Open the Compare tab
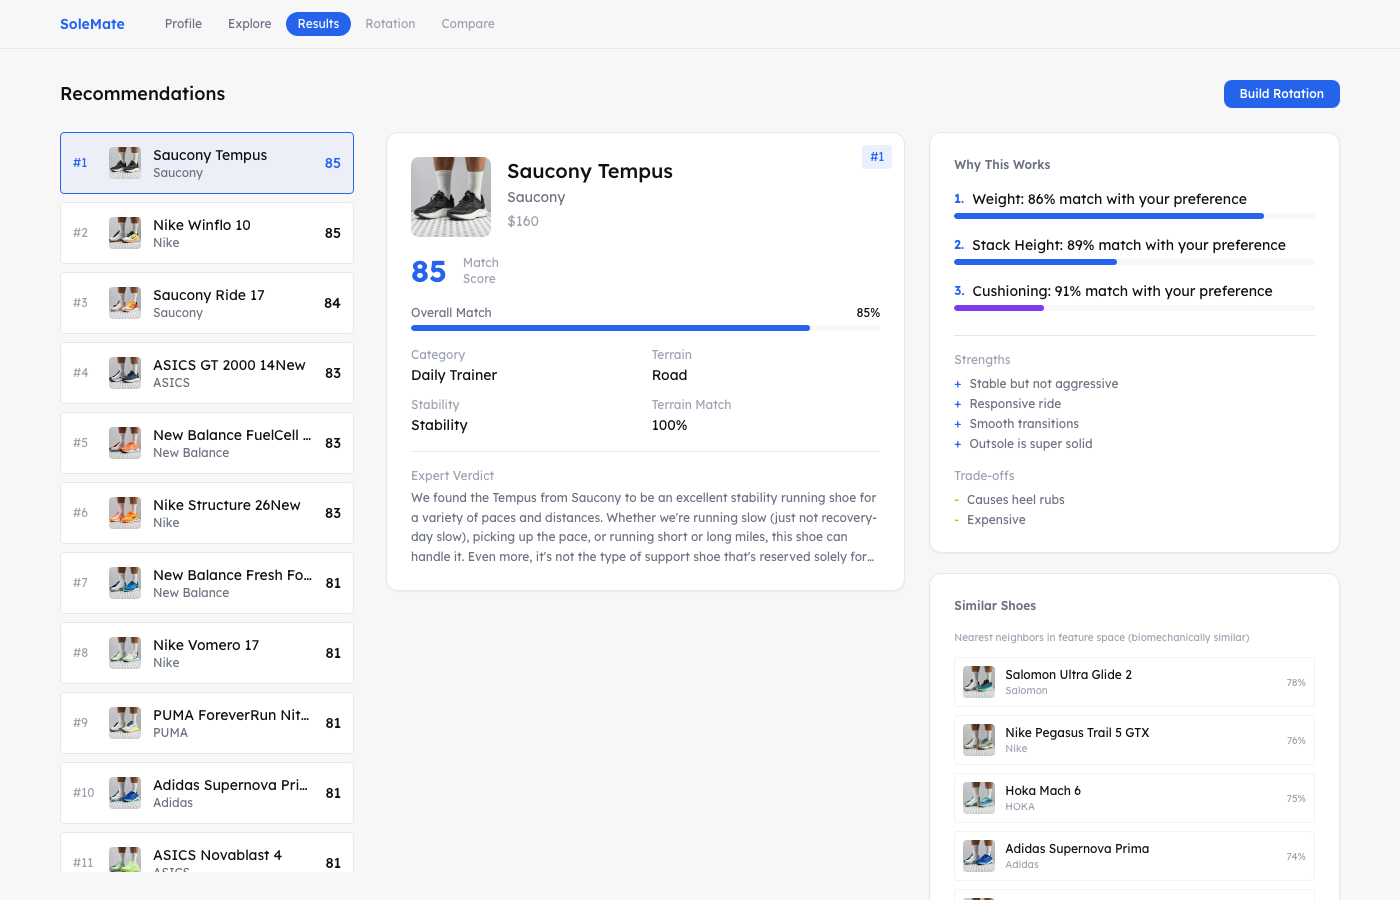1400x900 pixels. [467, 23]
